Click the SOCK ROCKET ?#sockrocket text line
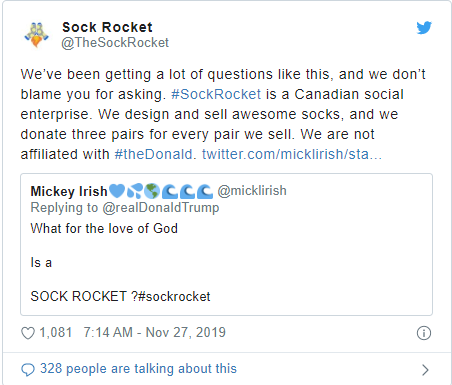Viewport: 452px width, 385px height. (120, 296)
